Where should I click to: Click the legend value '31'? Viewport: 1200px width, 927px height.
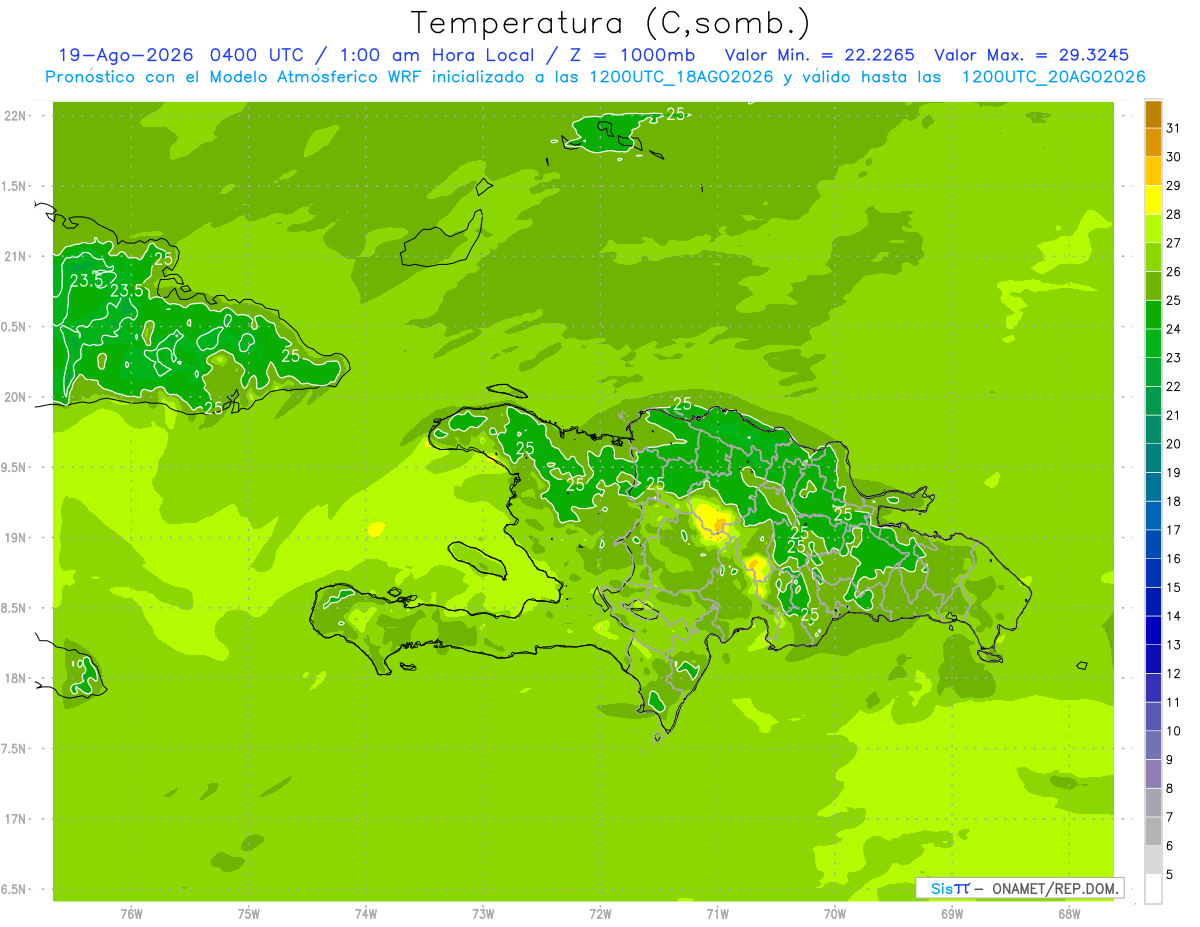point(1173,128)
